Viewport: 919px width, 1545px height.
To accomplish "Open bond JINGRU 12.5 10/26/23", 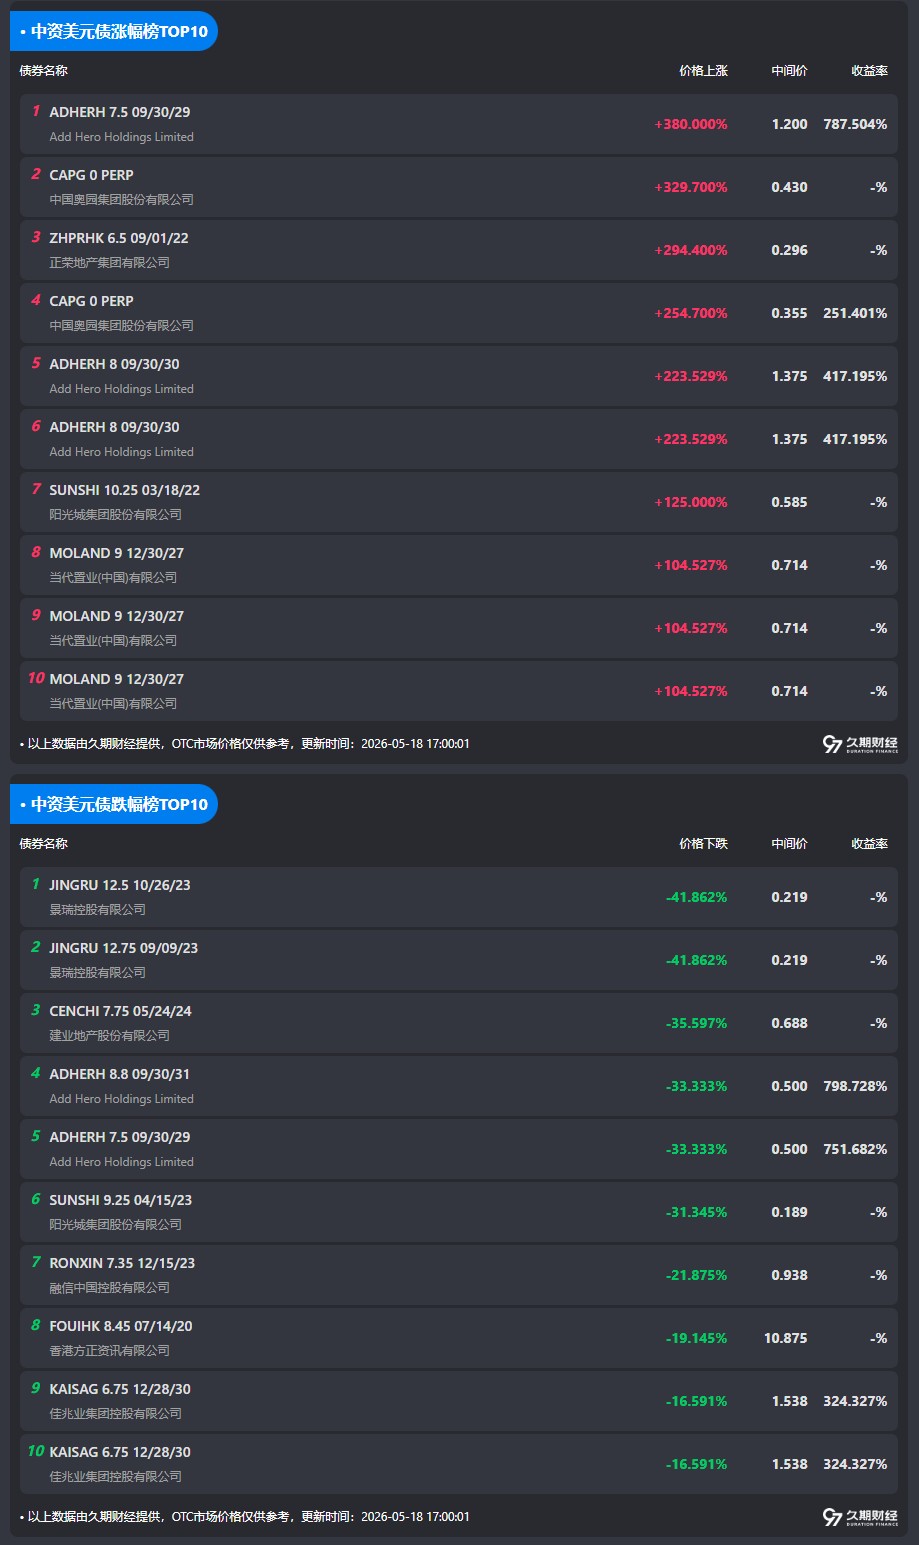I will click(120, 885).
